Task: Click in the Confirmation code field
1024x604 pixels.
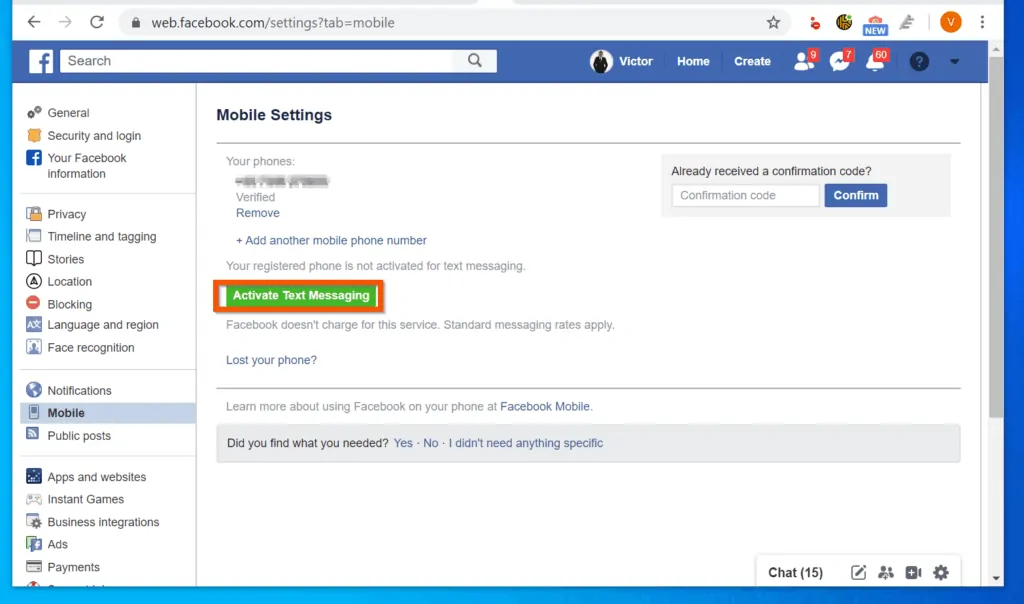Action: [x=745, y=195]
